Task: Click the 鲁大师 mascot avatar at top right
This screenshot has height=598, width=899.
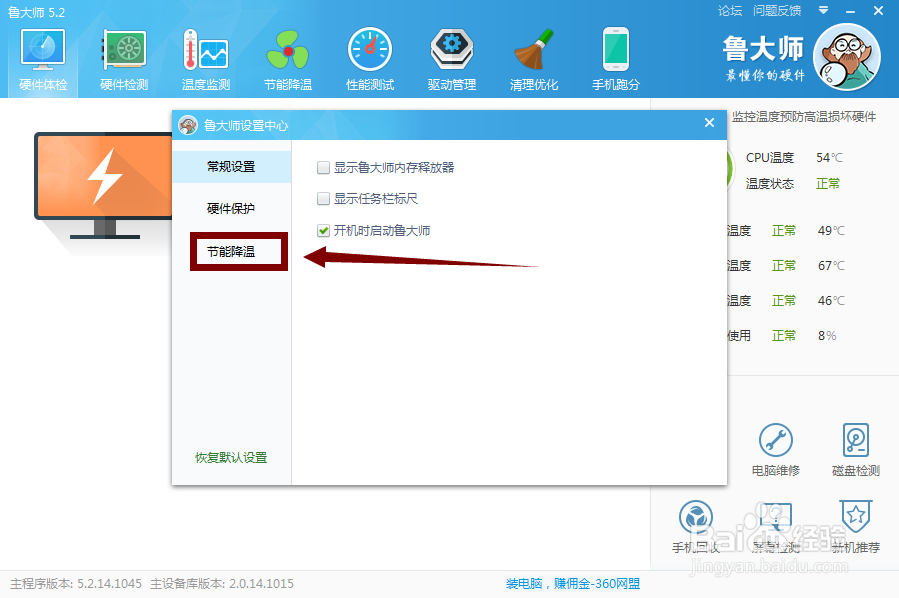Action: [x=847, y=57]
